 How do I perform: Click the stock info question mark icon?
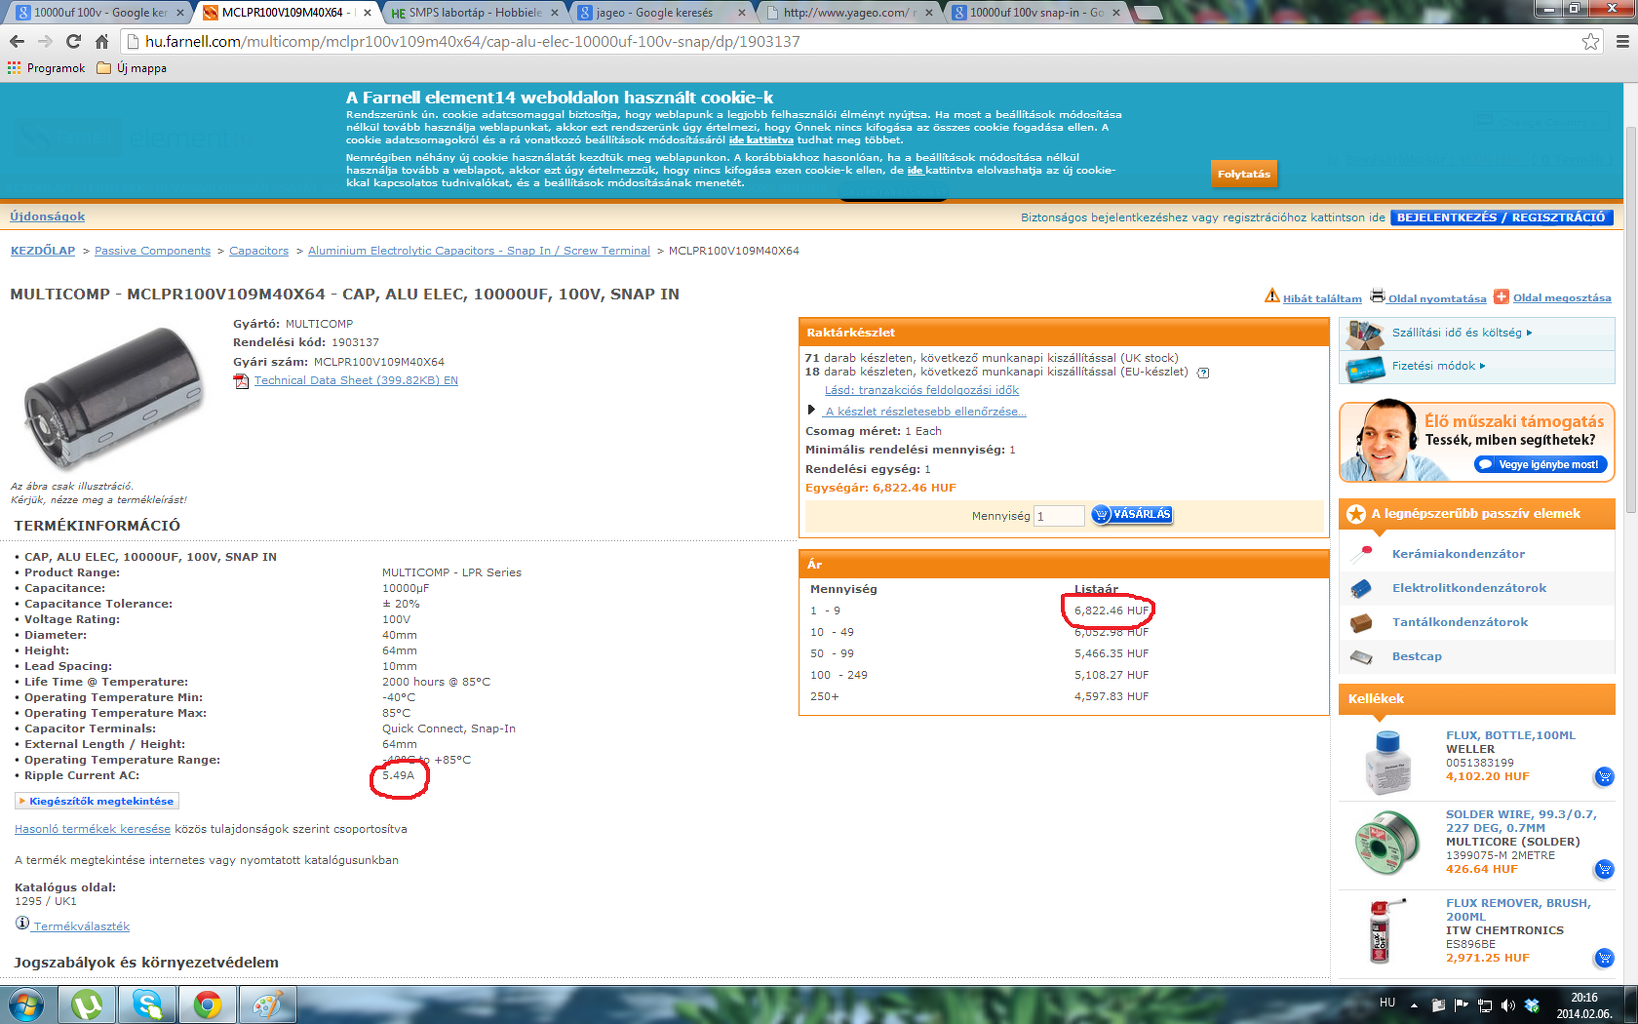click(1203, 373)
